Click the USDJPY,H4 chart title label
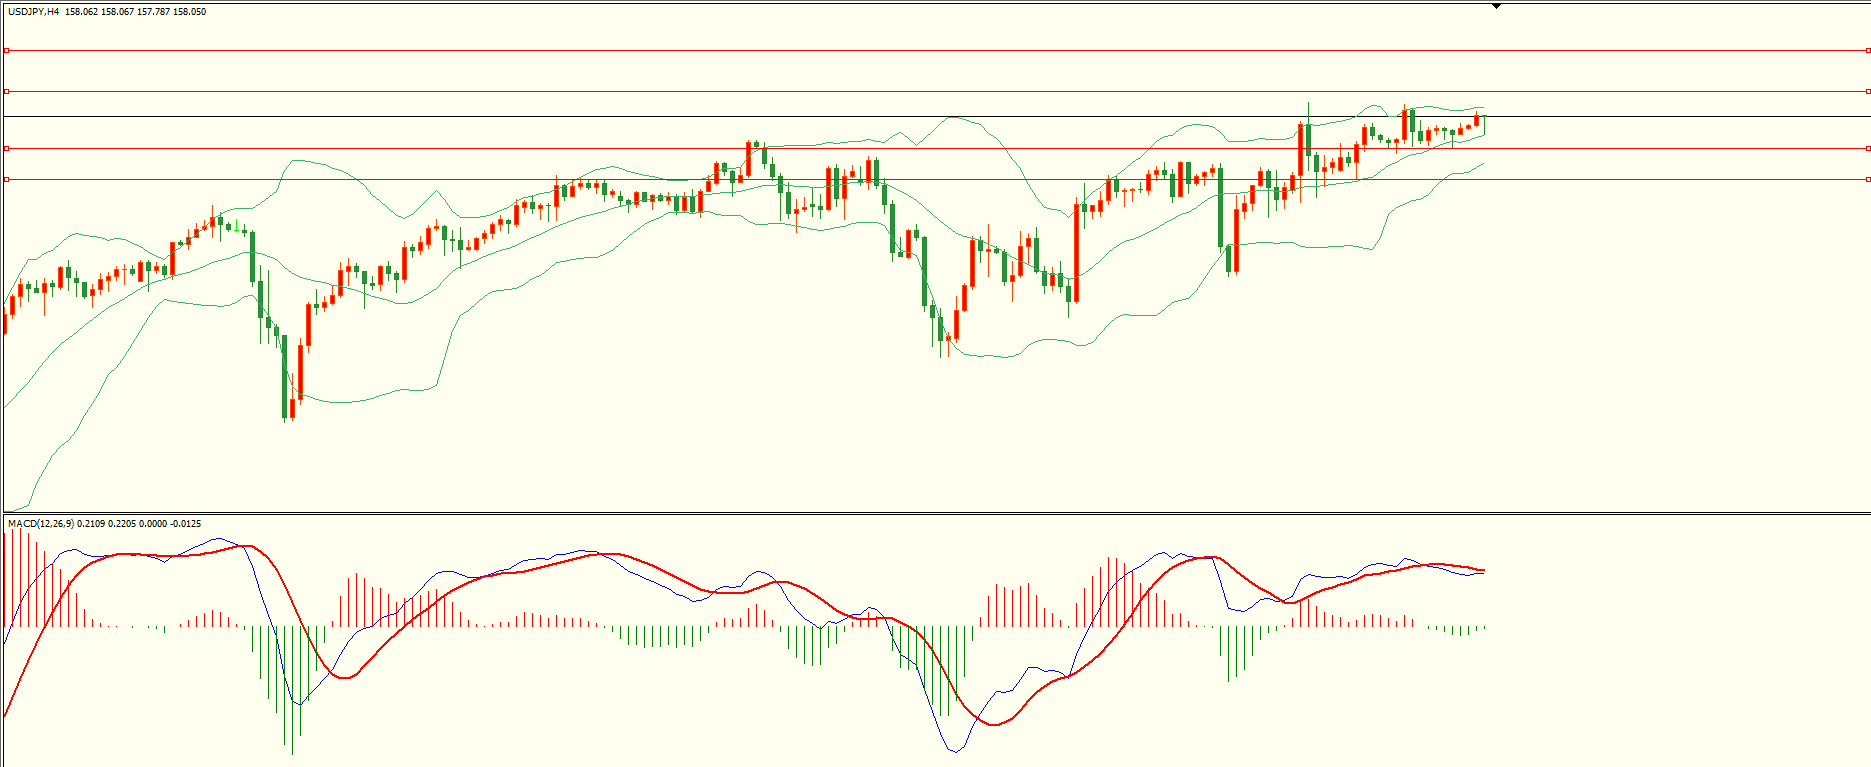Screen dimensions: 1871x767 click(33, 12)
